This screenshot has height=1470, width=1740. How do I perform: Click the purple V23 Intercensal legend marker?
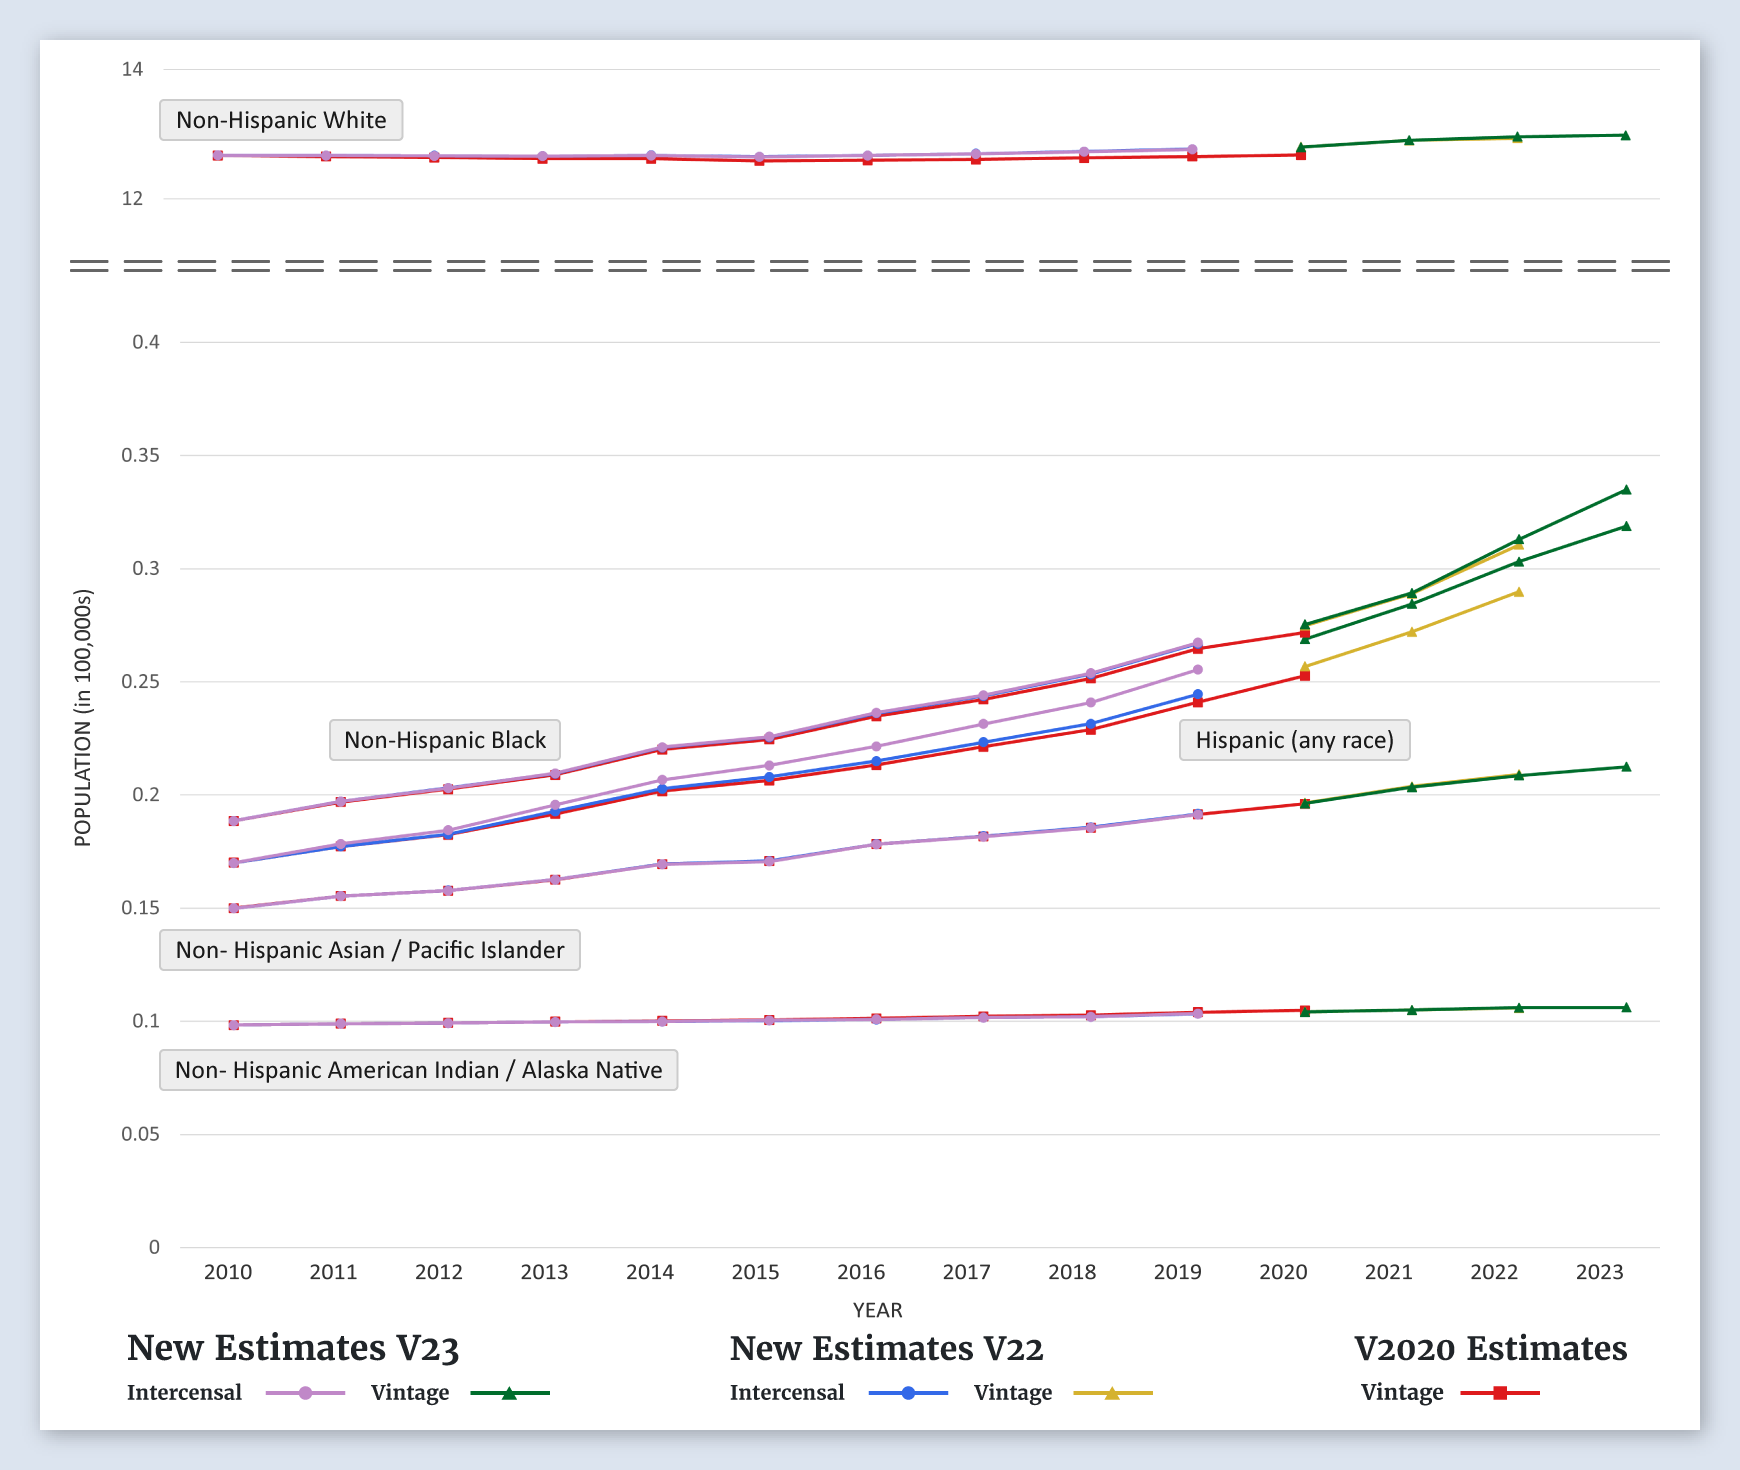tap(305, 1393)
